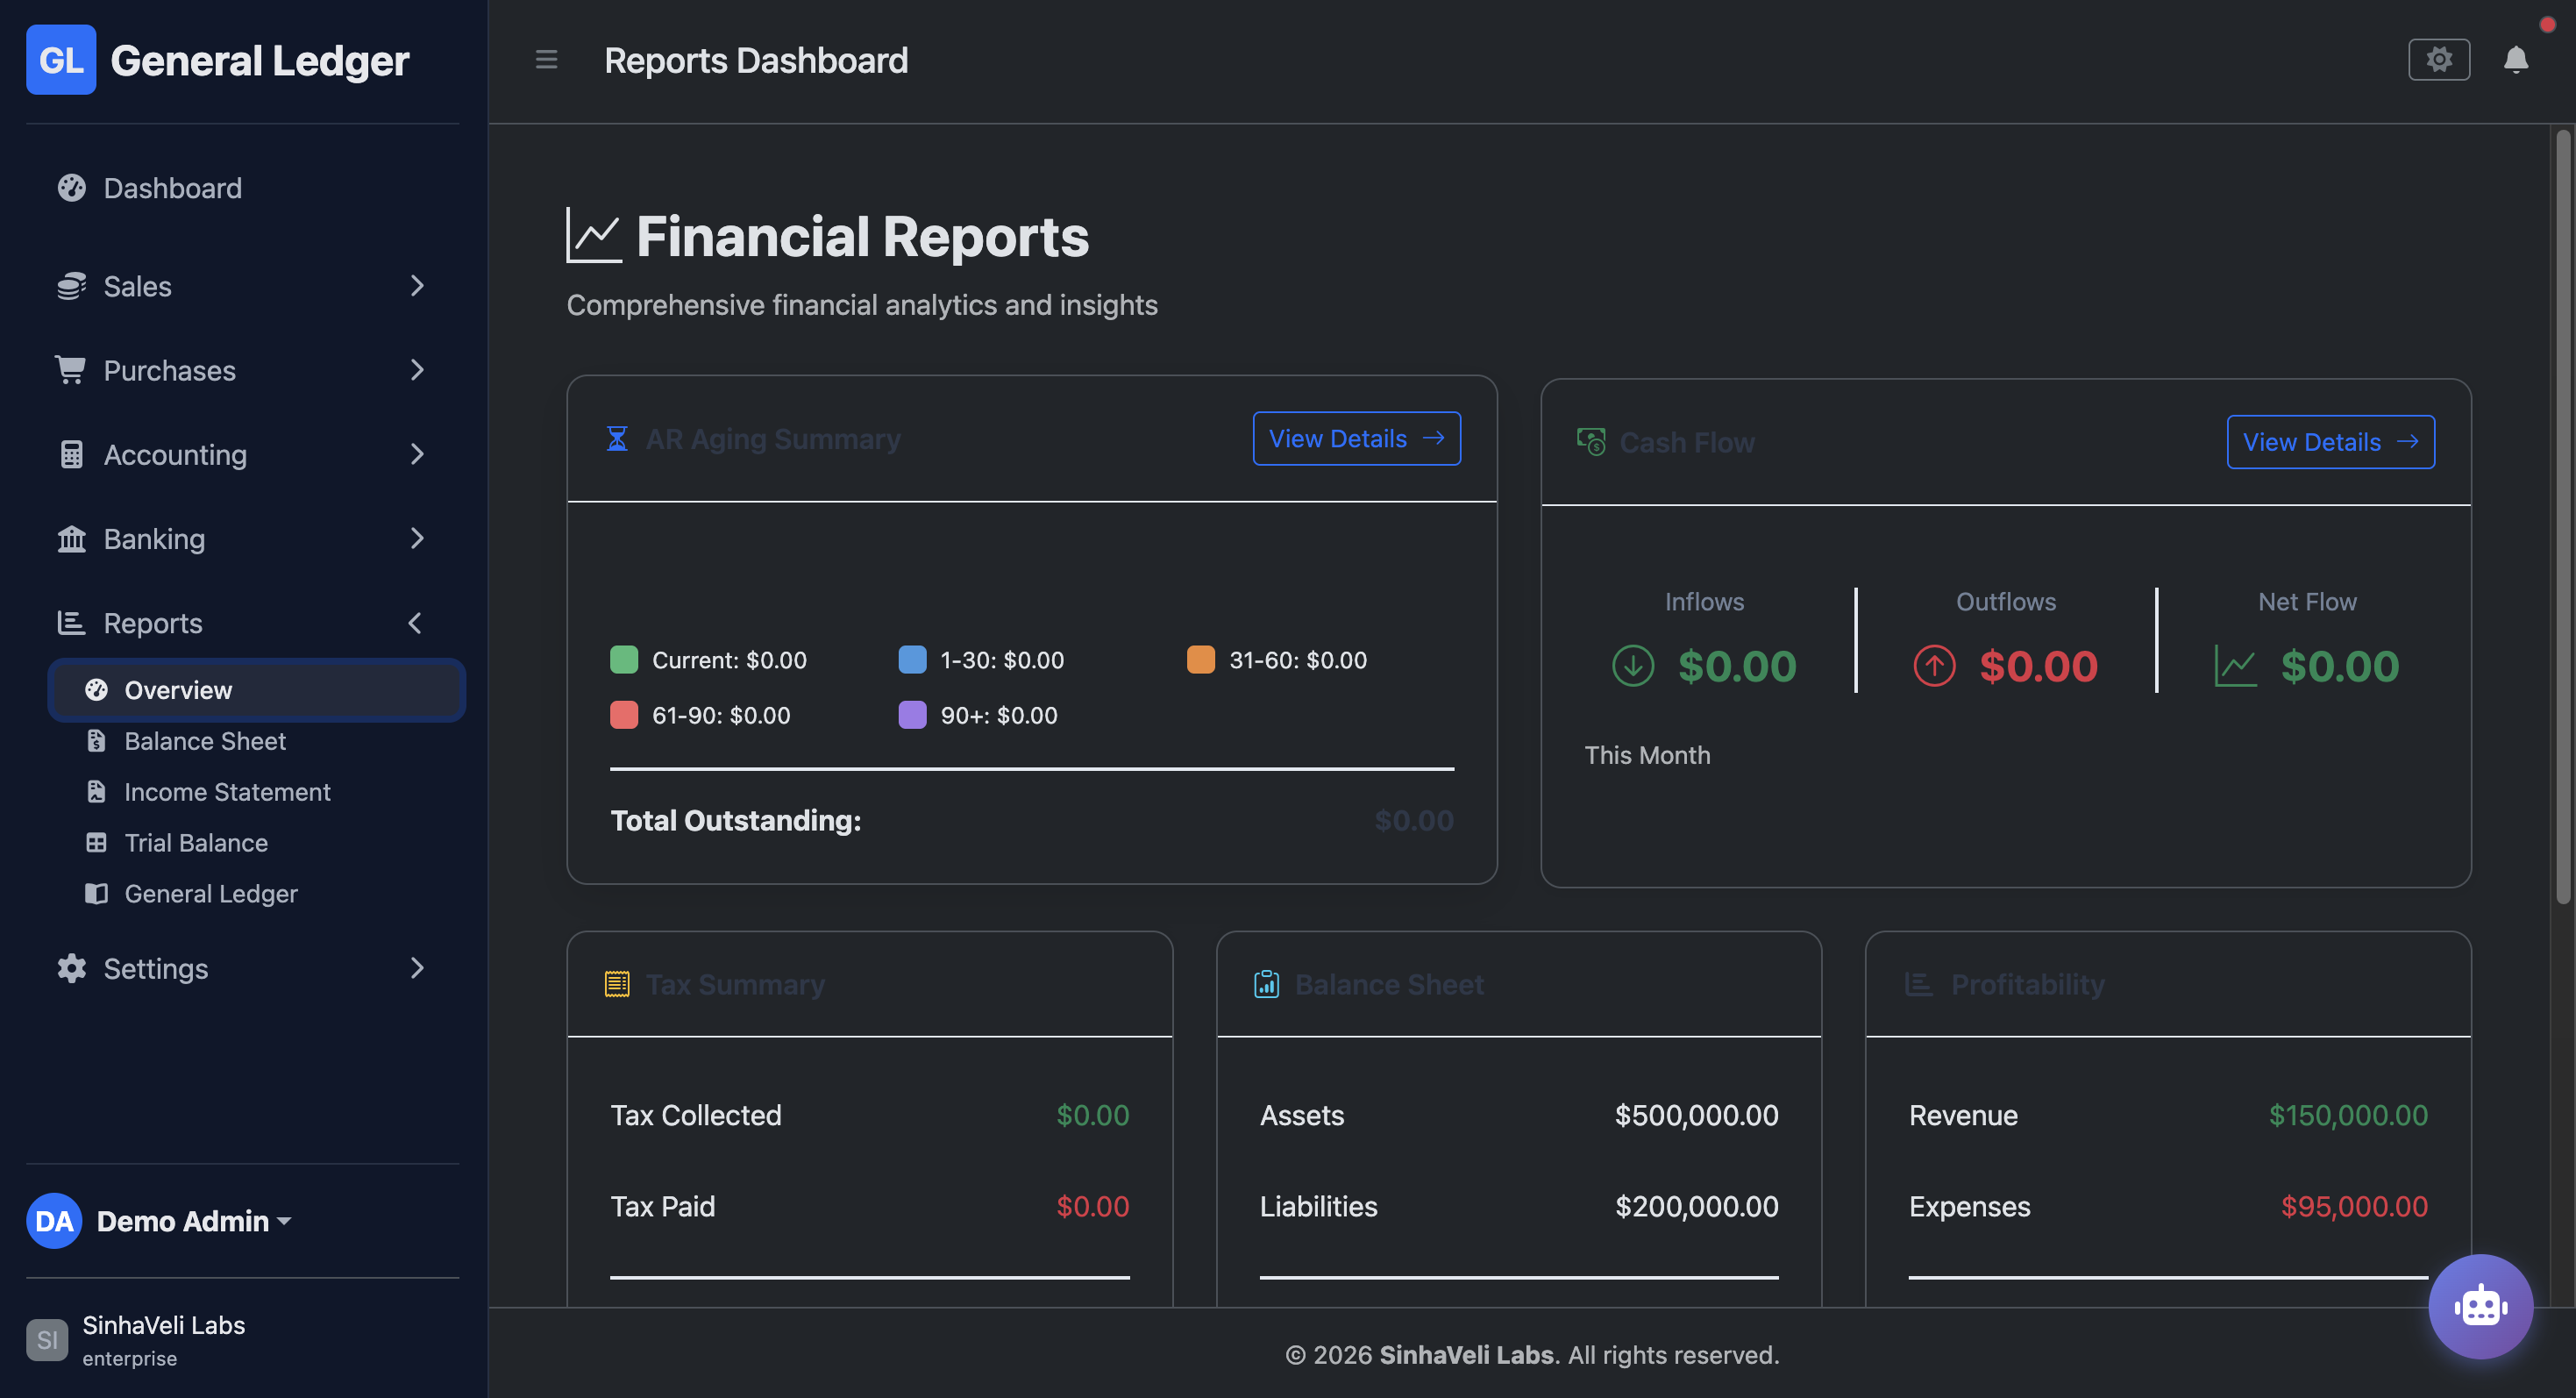The width and height of the screenshot is (2576, 1398).
Task: Click the Revenue $150,000.00 value
Action: [2348, 1115]
